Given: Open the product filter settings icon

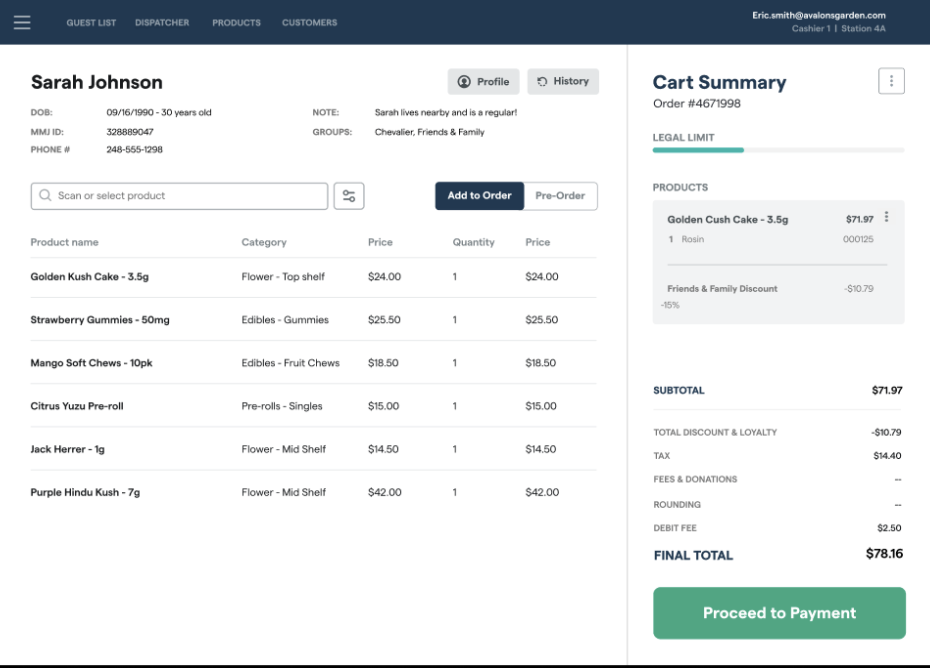Looking at the screenshot, I should 349,195.
